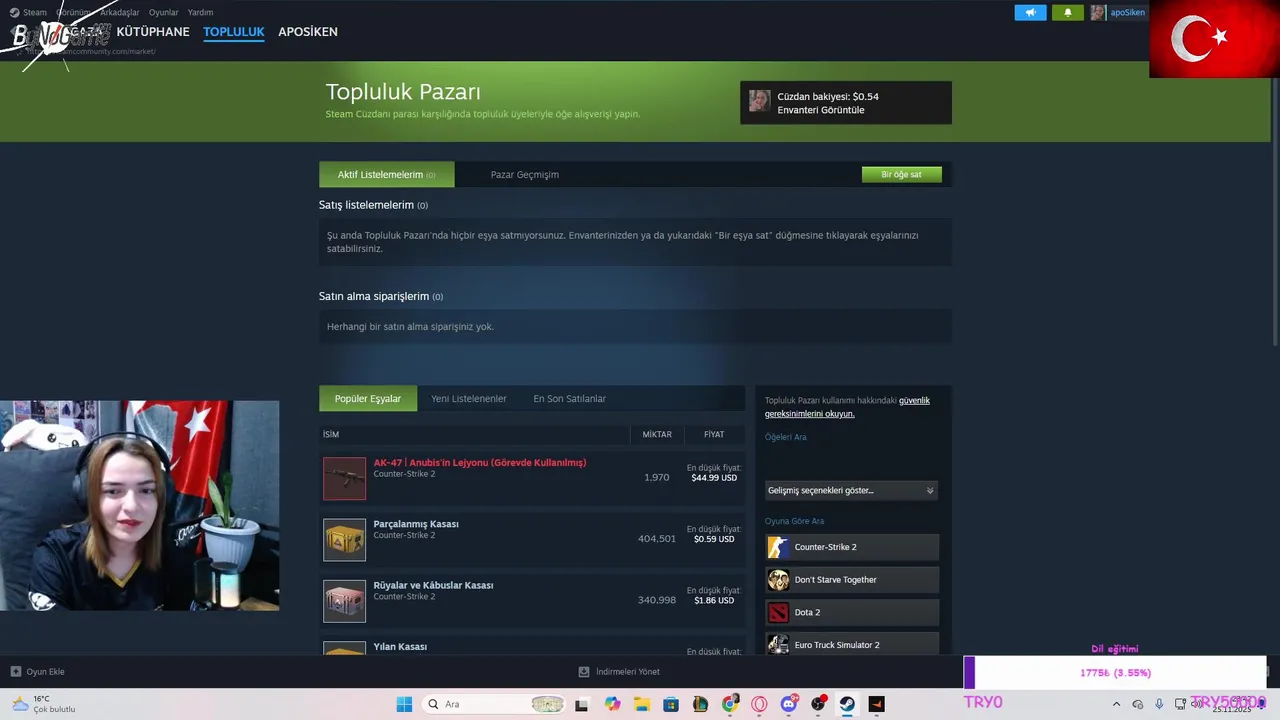1280x720 pixels.
Task: Click the Windows taskbar Ara search field
Action: pos(495,704)
